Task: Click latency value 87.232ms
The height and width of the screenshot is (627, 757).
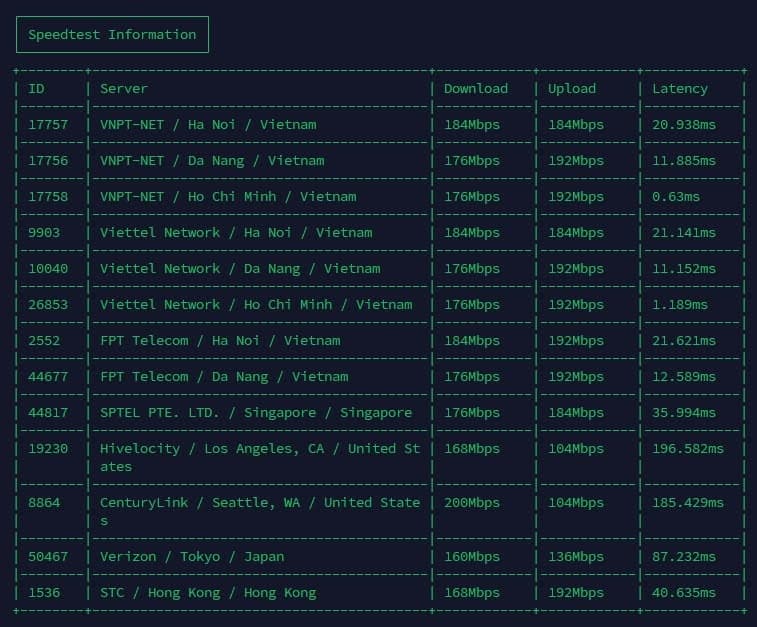Action: pyautogui.click(x=684, y=557)
